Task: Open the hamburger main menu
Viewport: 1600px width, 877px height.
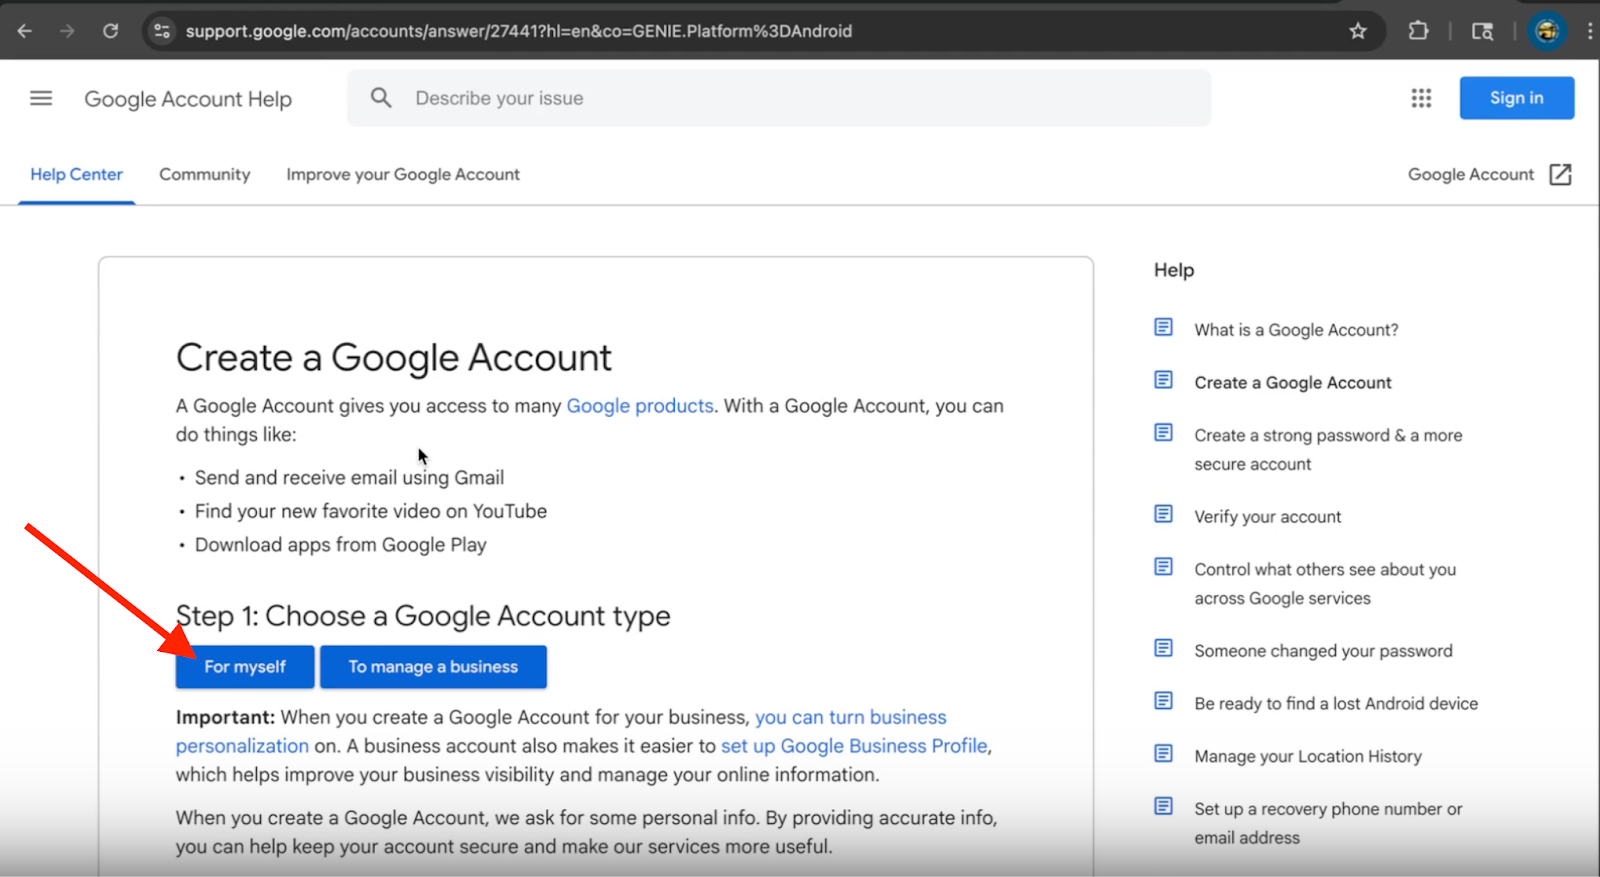Action: click(x=41, y=98)
